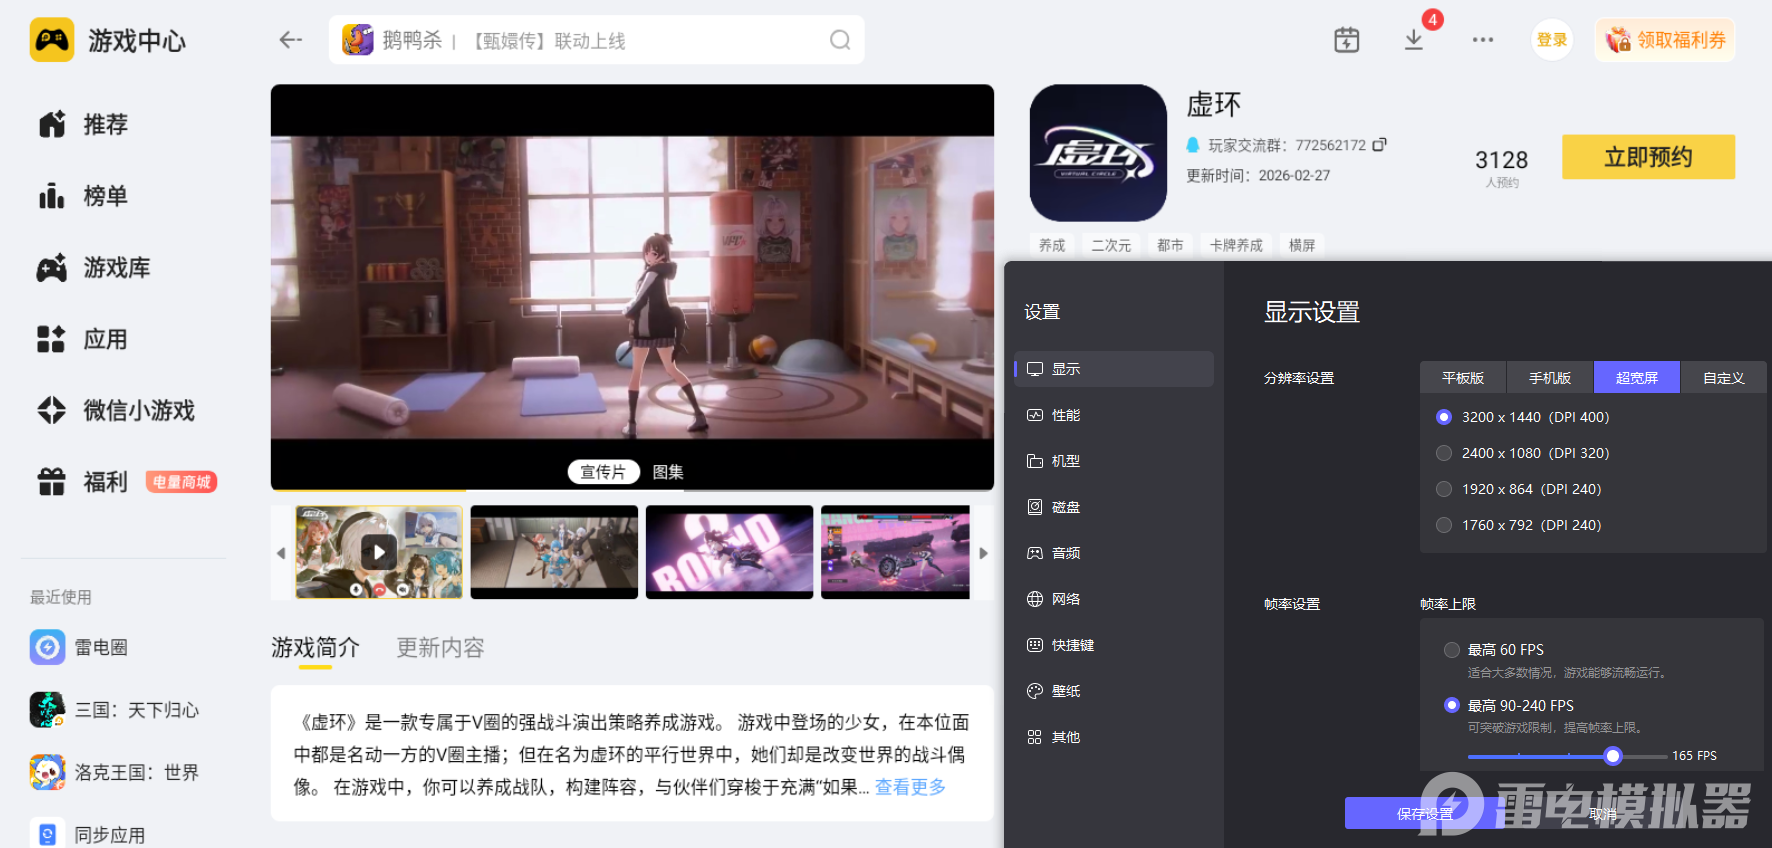
Task: Open 其他 other settings
Action: pos(1114,737)
